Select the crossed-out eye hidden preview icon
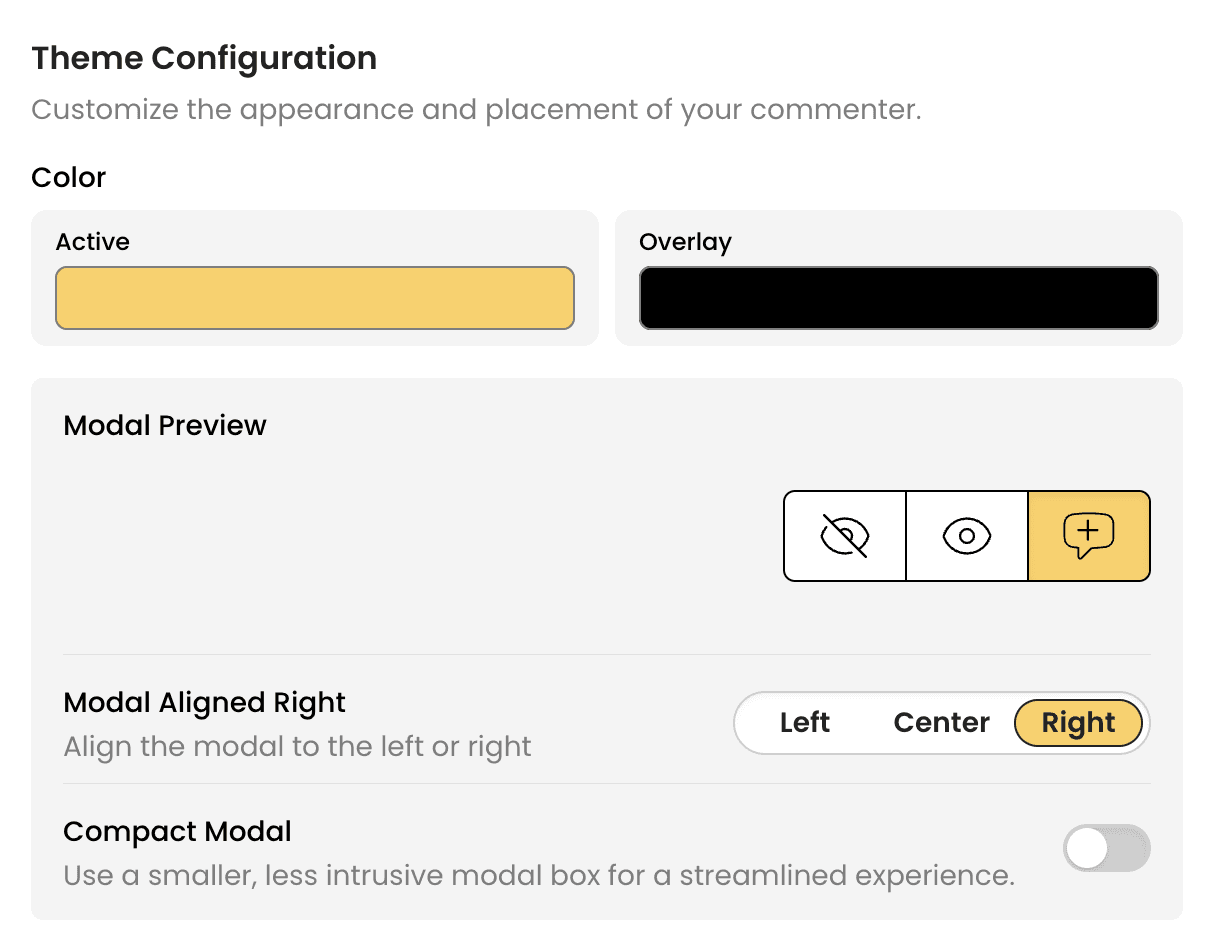The image size is (1216, 950). pyautogui.click(x=844, y=536)
